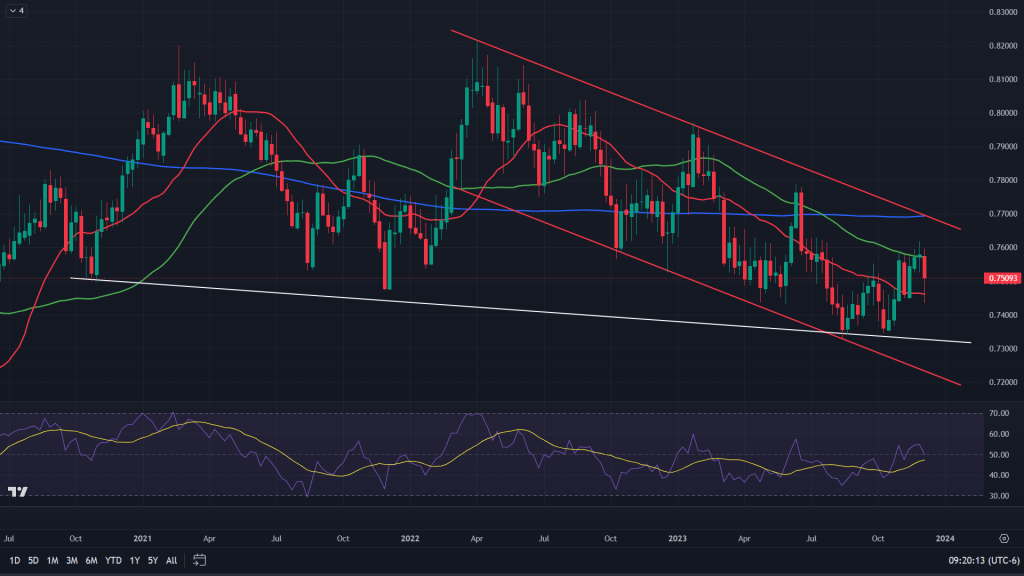1024x576 pixels.
Task: Select the 1Y time range
Action: coord(134,560)
